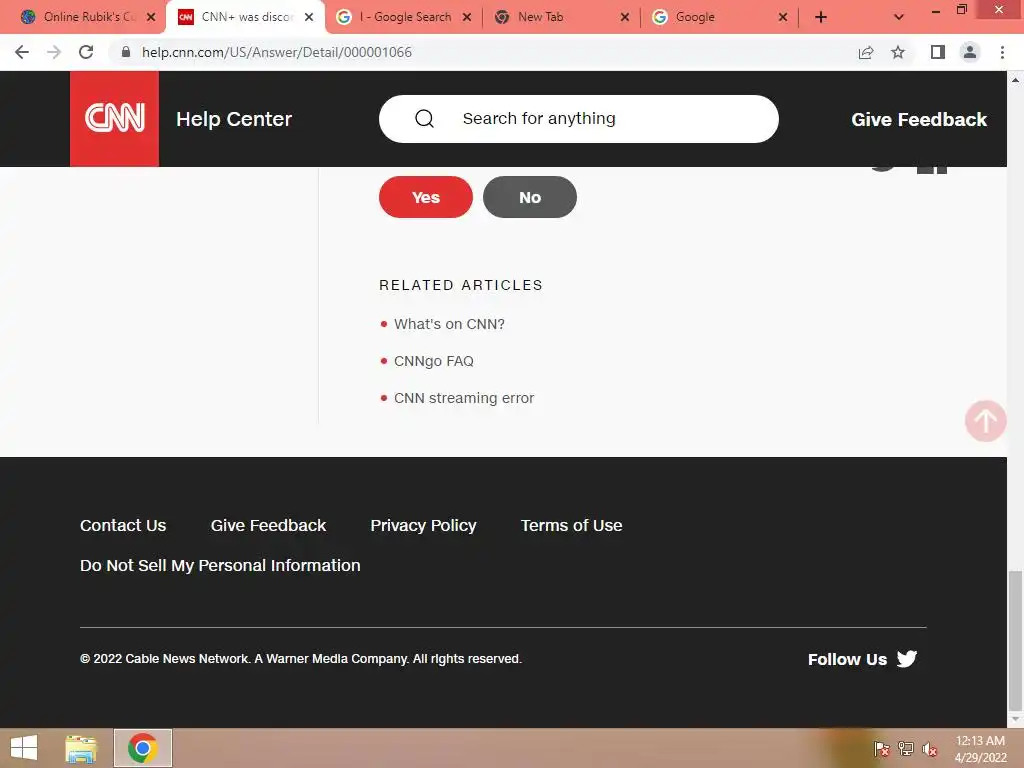The height and width of the screenshot is (768, 1024).
Task: Click the scroll-to-top arrow button
Action: (x=985, y=421)
